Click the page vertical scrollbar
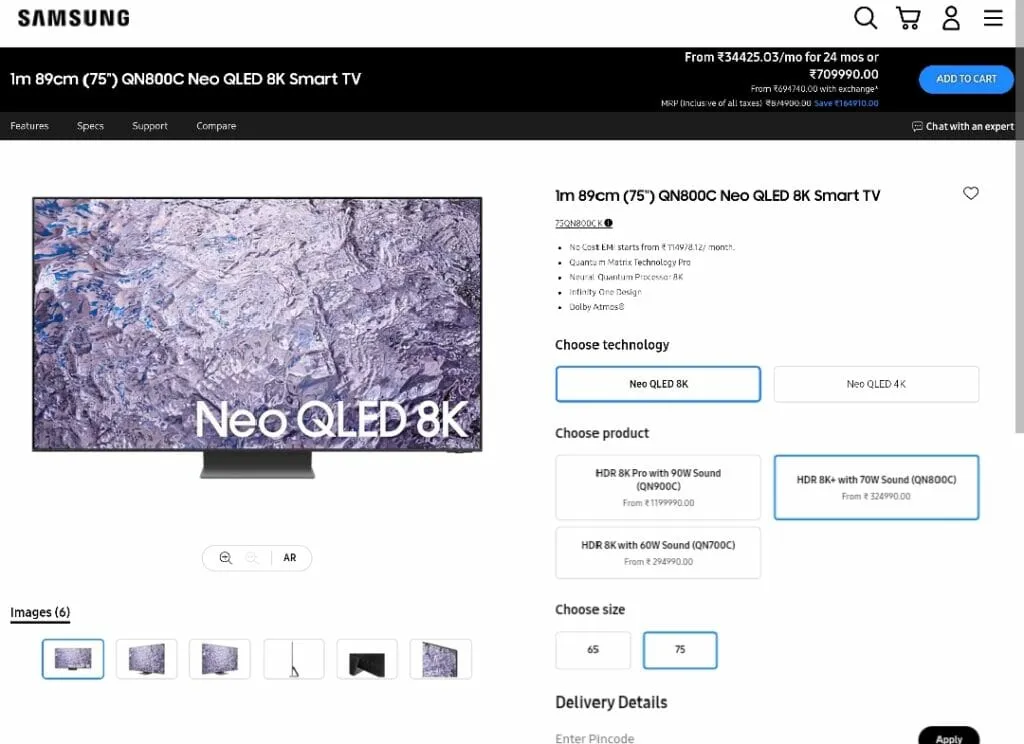This screenshot has width=1024, height=744. coord(1019,216)
